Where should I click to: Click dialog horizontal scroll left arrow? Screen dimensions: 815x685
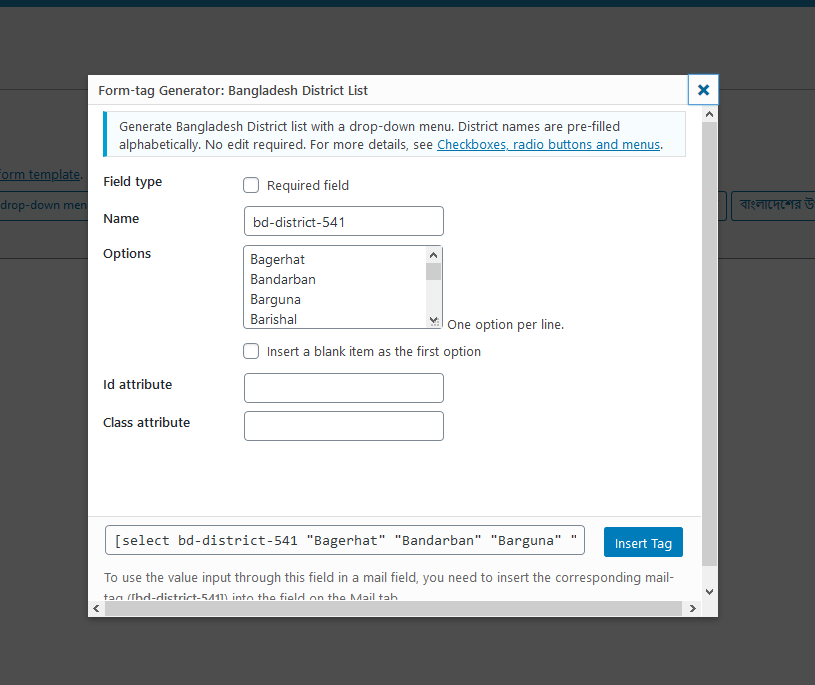click(x=96, y=608)
